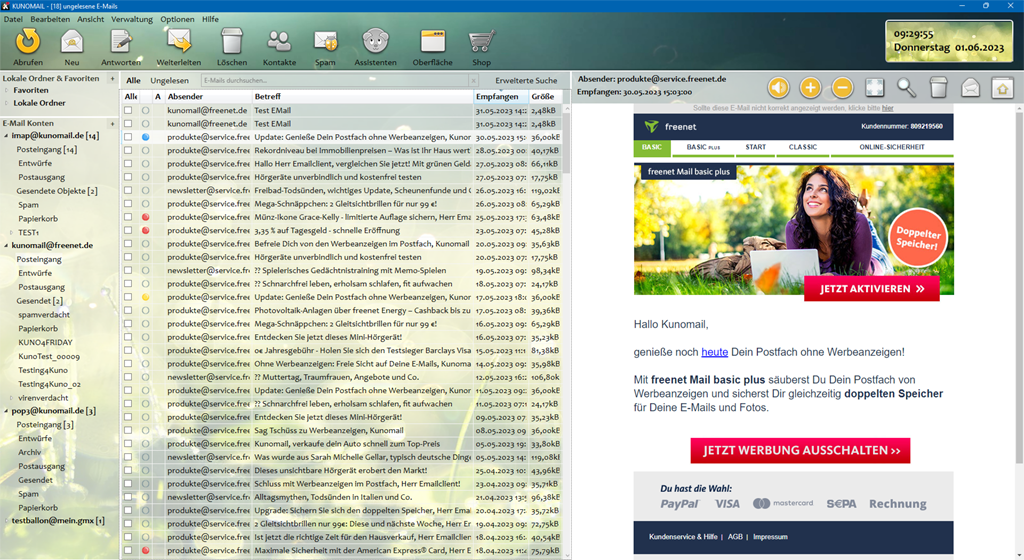Open the Shop cart icon
1024x560 pixels.
coord(481,42)
